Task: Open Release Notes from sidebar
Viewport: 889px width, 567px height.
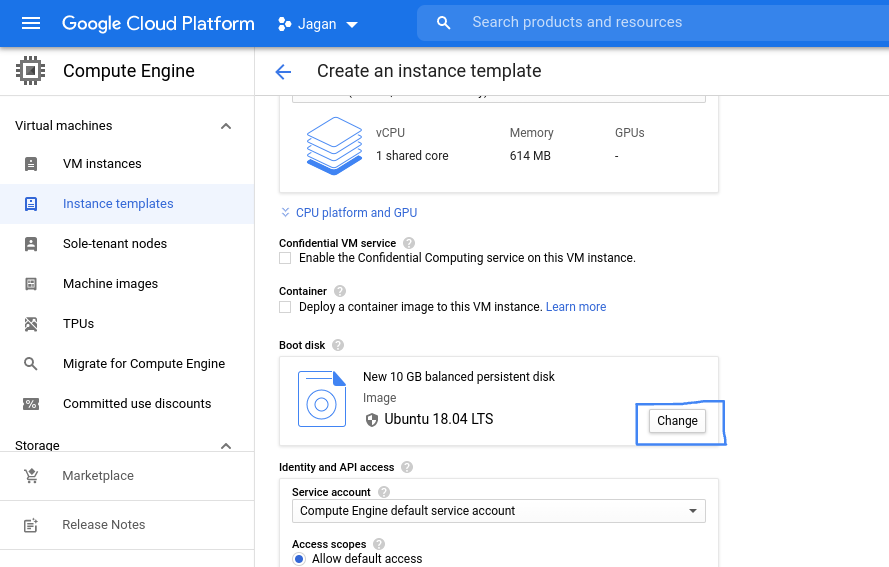Action: click(103, 525)
